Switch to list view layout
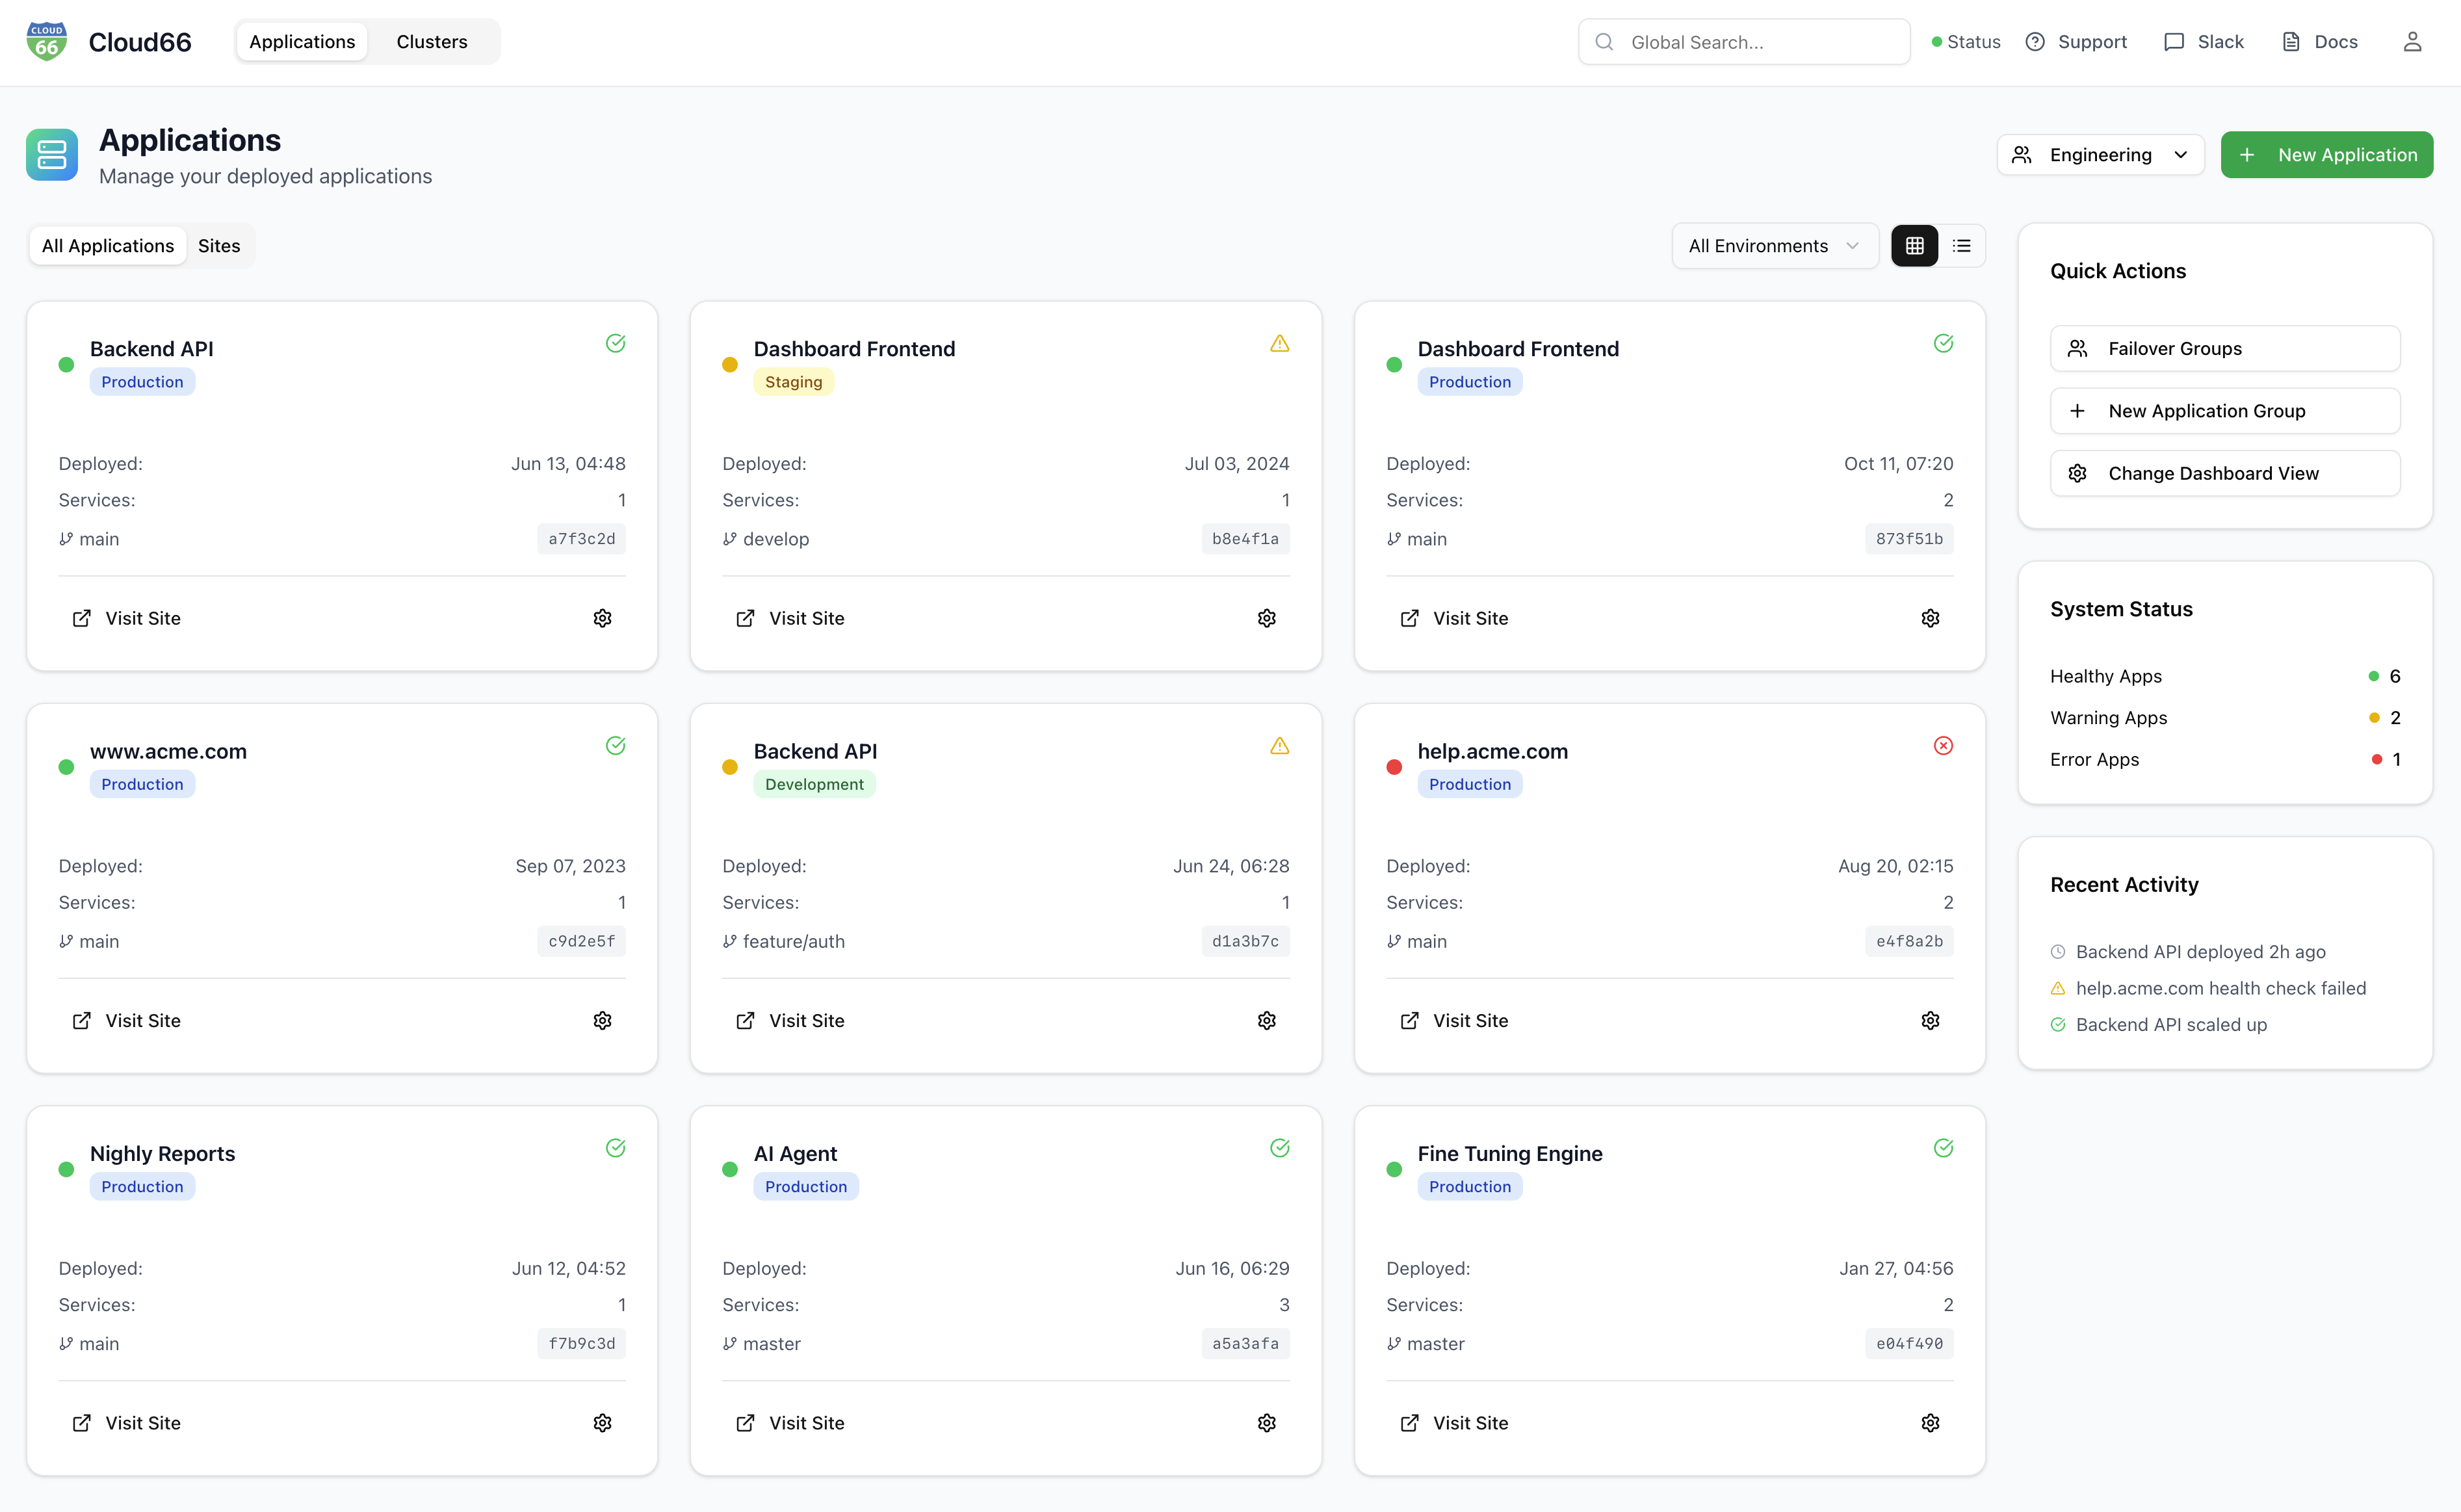Screen dimensions: 2461x1512 tap(1961, 246)
